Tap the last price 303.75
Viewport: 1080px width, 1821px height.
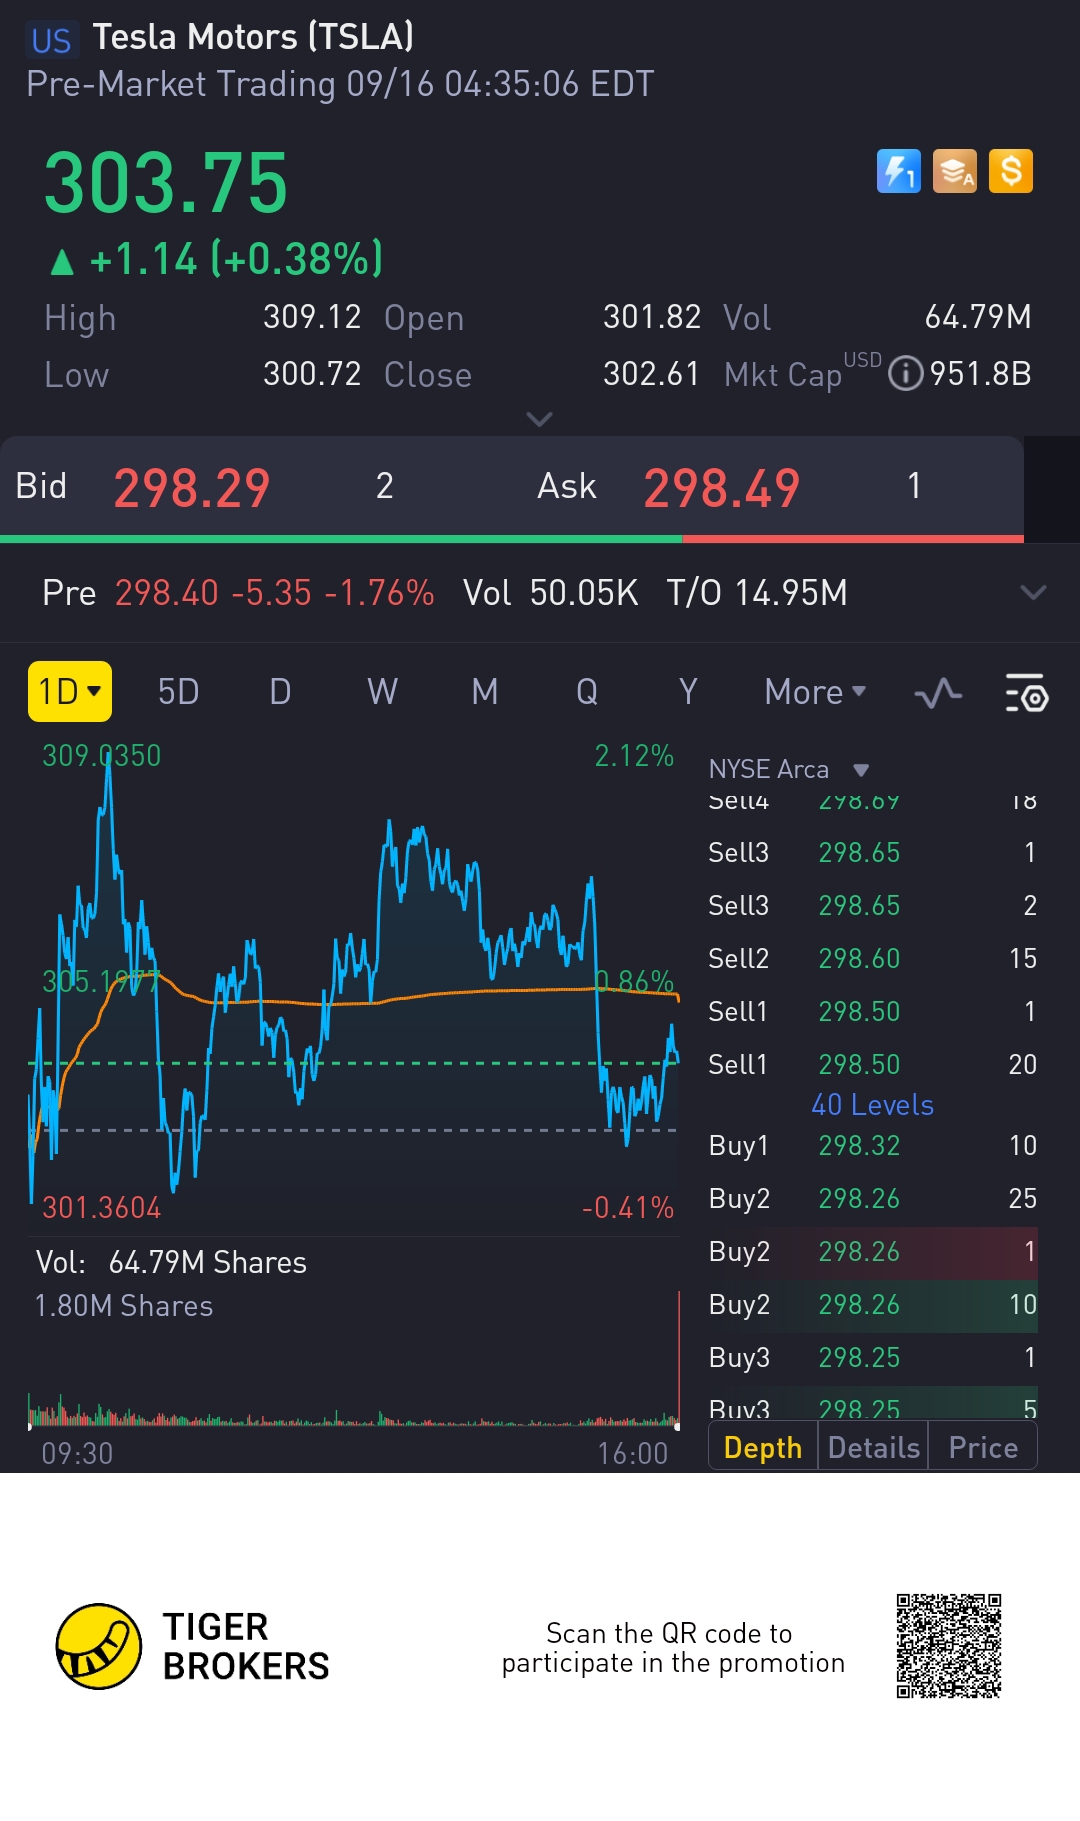(x=166, y=183)
